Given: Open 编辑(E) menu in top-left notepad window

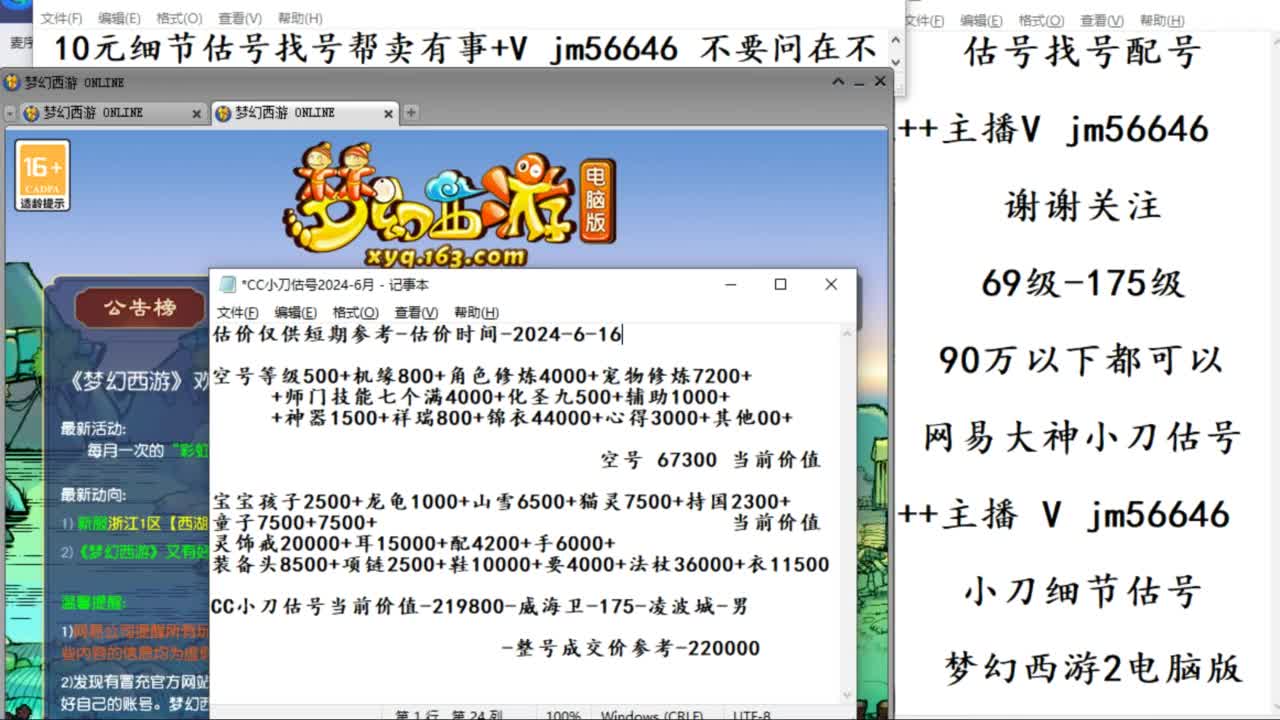Looking at the screenshot, I should click(119, 18).
